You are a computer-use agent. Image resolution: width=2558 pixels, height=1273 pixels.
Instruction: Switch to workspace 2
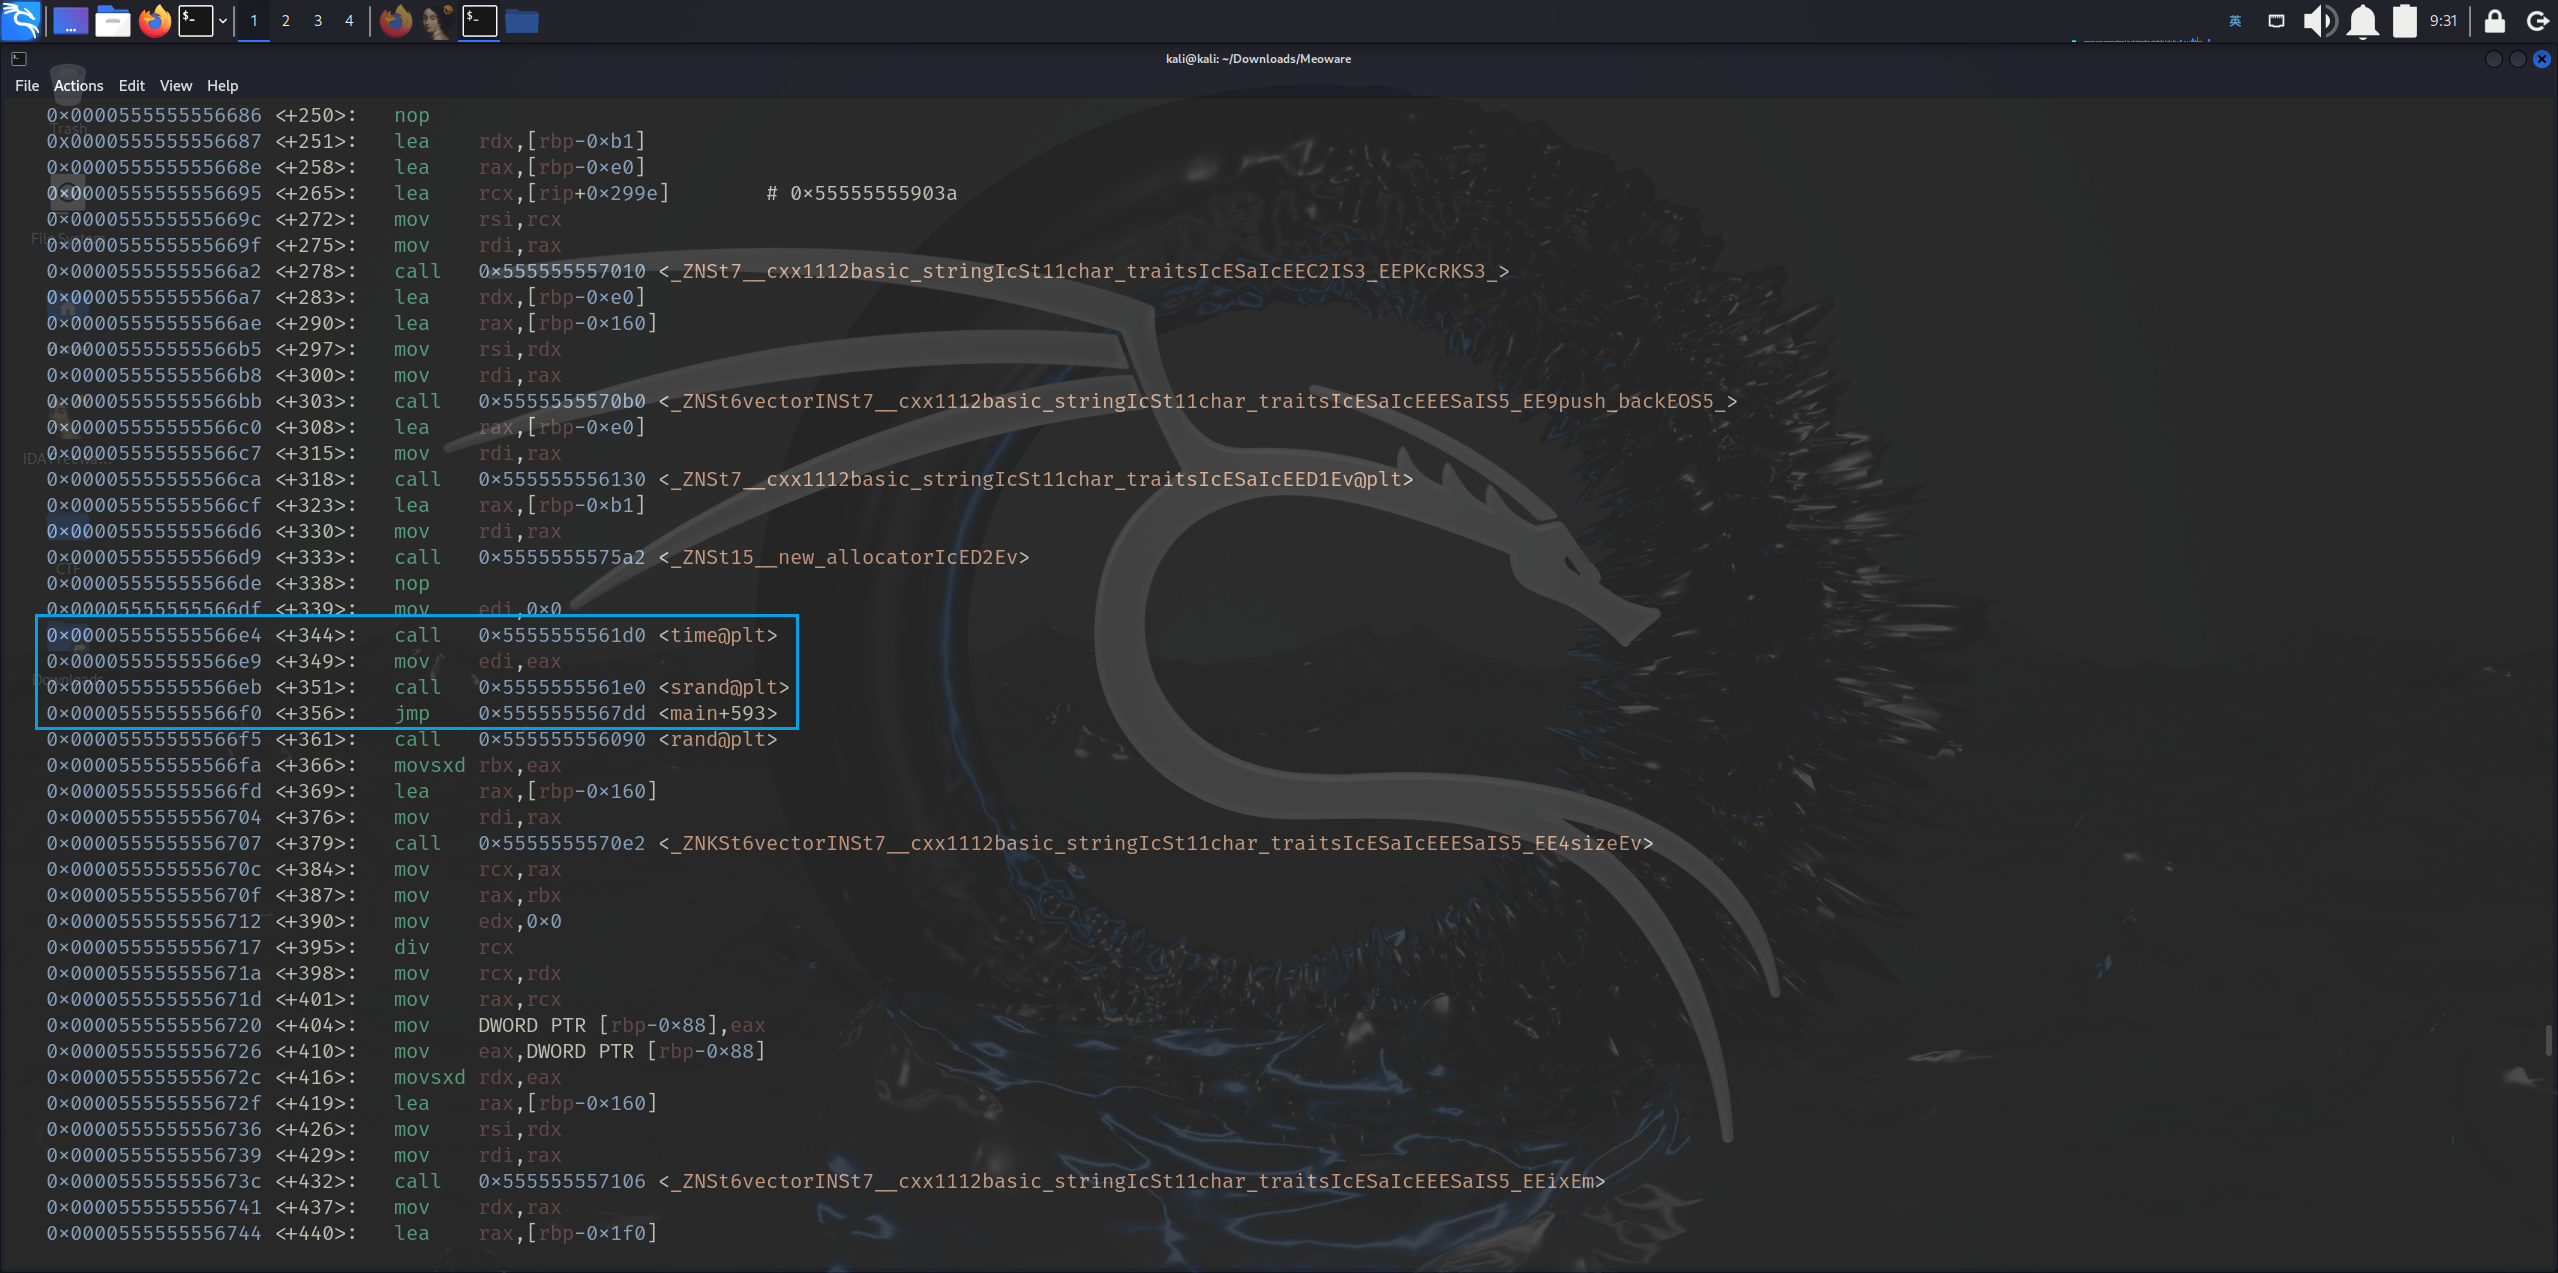(x=286, y=21)
